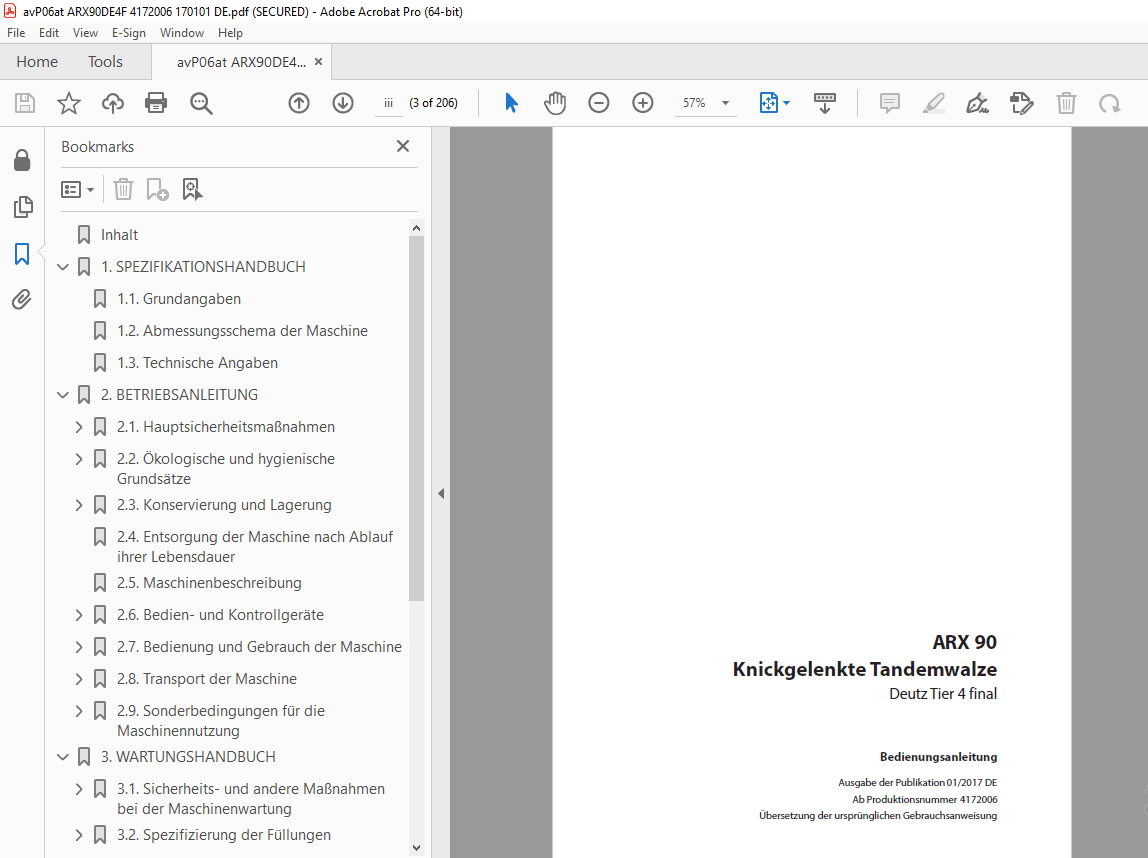Image resolution: width=1148 pixels, height=858 pixels.
Task: Open the Attachments paperclip panel
Action: pyautogui.click(x=22, y=299)
